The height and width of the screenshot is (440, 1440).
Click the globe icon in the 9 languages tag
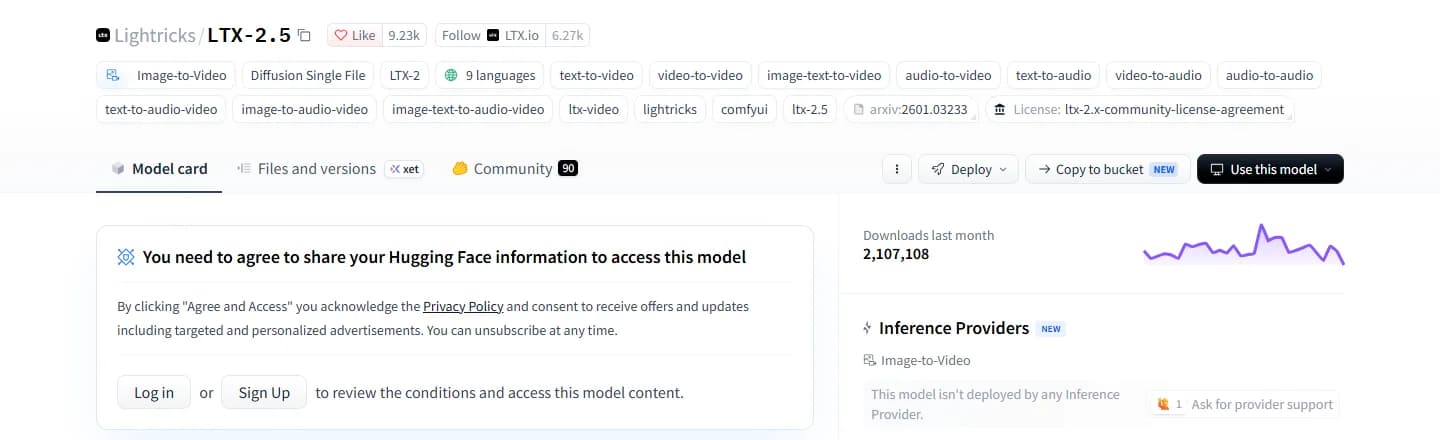click(x=452, y=75)
